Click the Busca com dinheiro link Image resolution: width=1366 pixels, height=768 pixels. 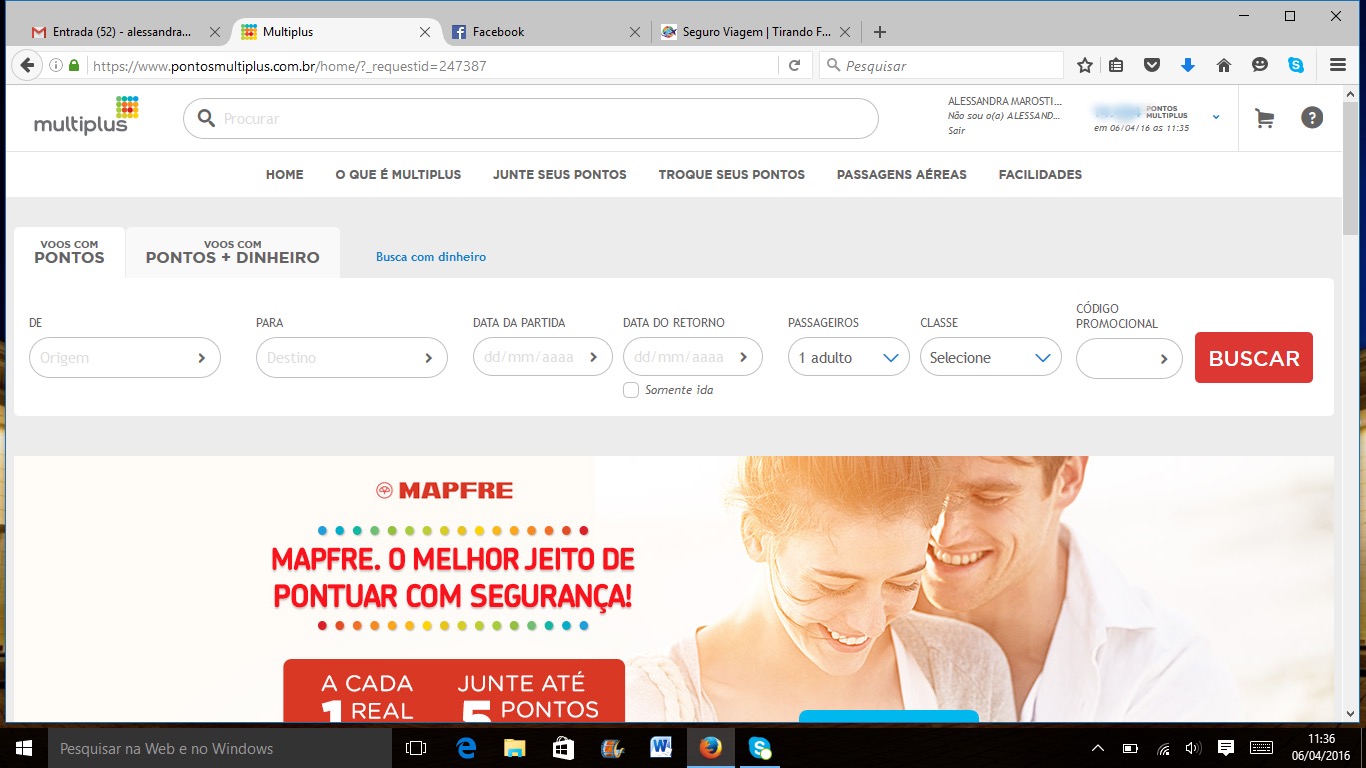point(431,257)
